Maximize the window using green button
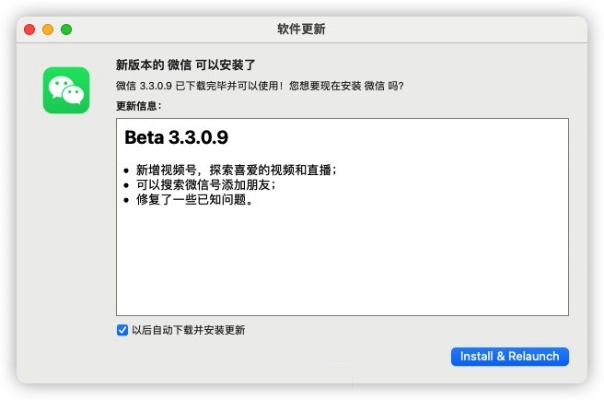This screenshot has width=604, height=400. (68, 29)
